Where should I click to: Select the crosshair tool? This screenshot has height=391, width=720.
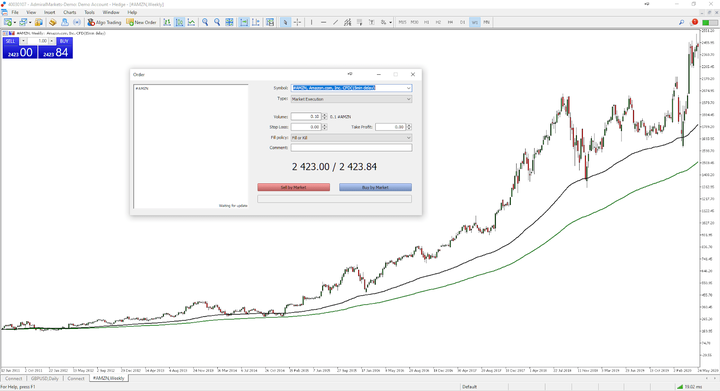pyautogui.click(x=297, y=22)
